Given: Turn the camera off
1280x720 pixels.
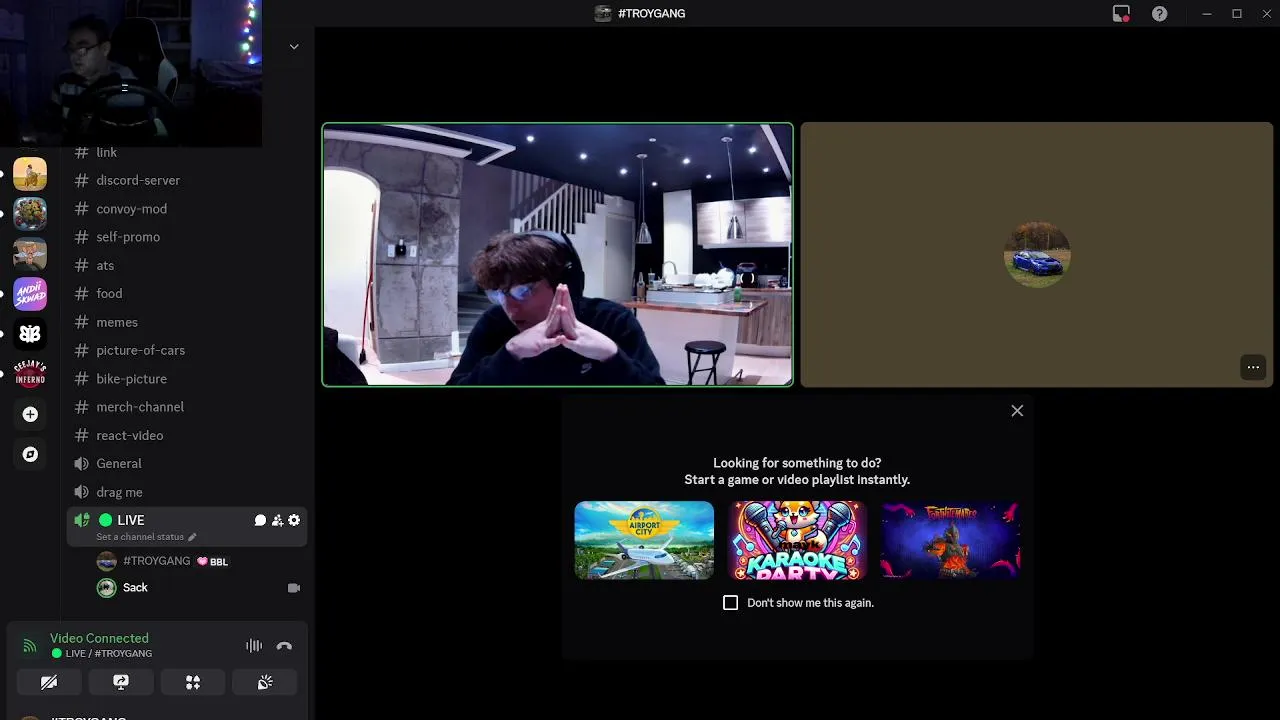Looking at the screenshot, I should coord(49,682).
